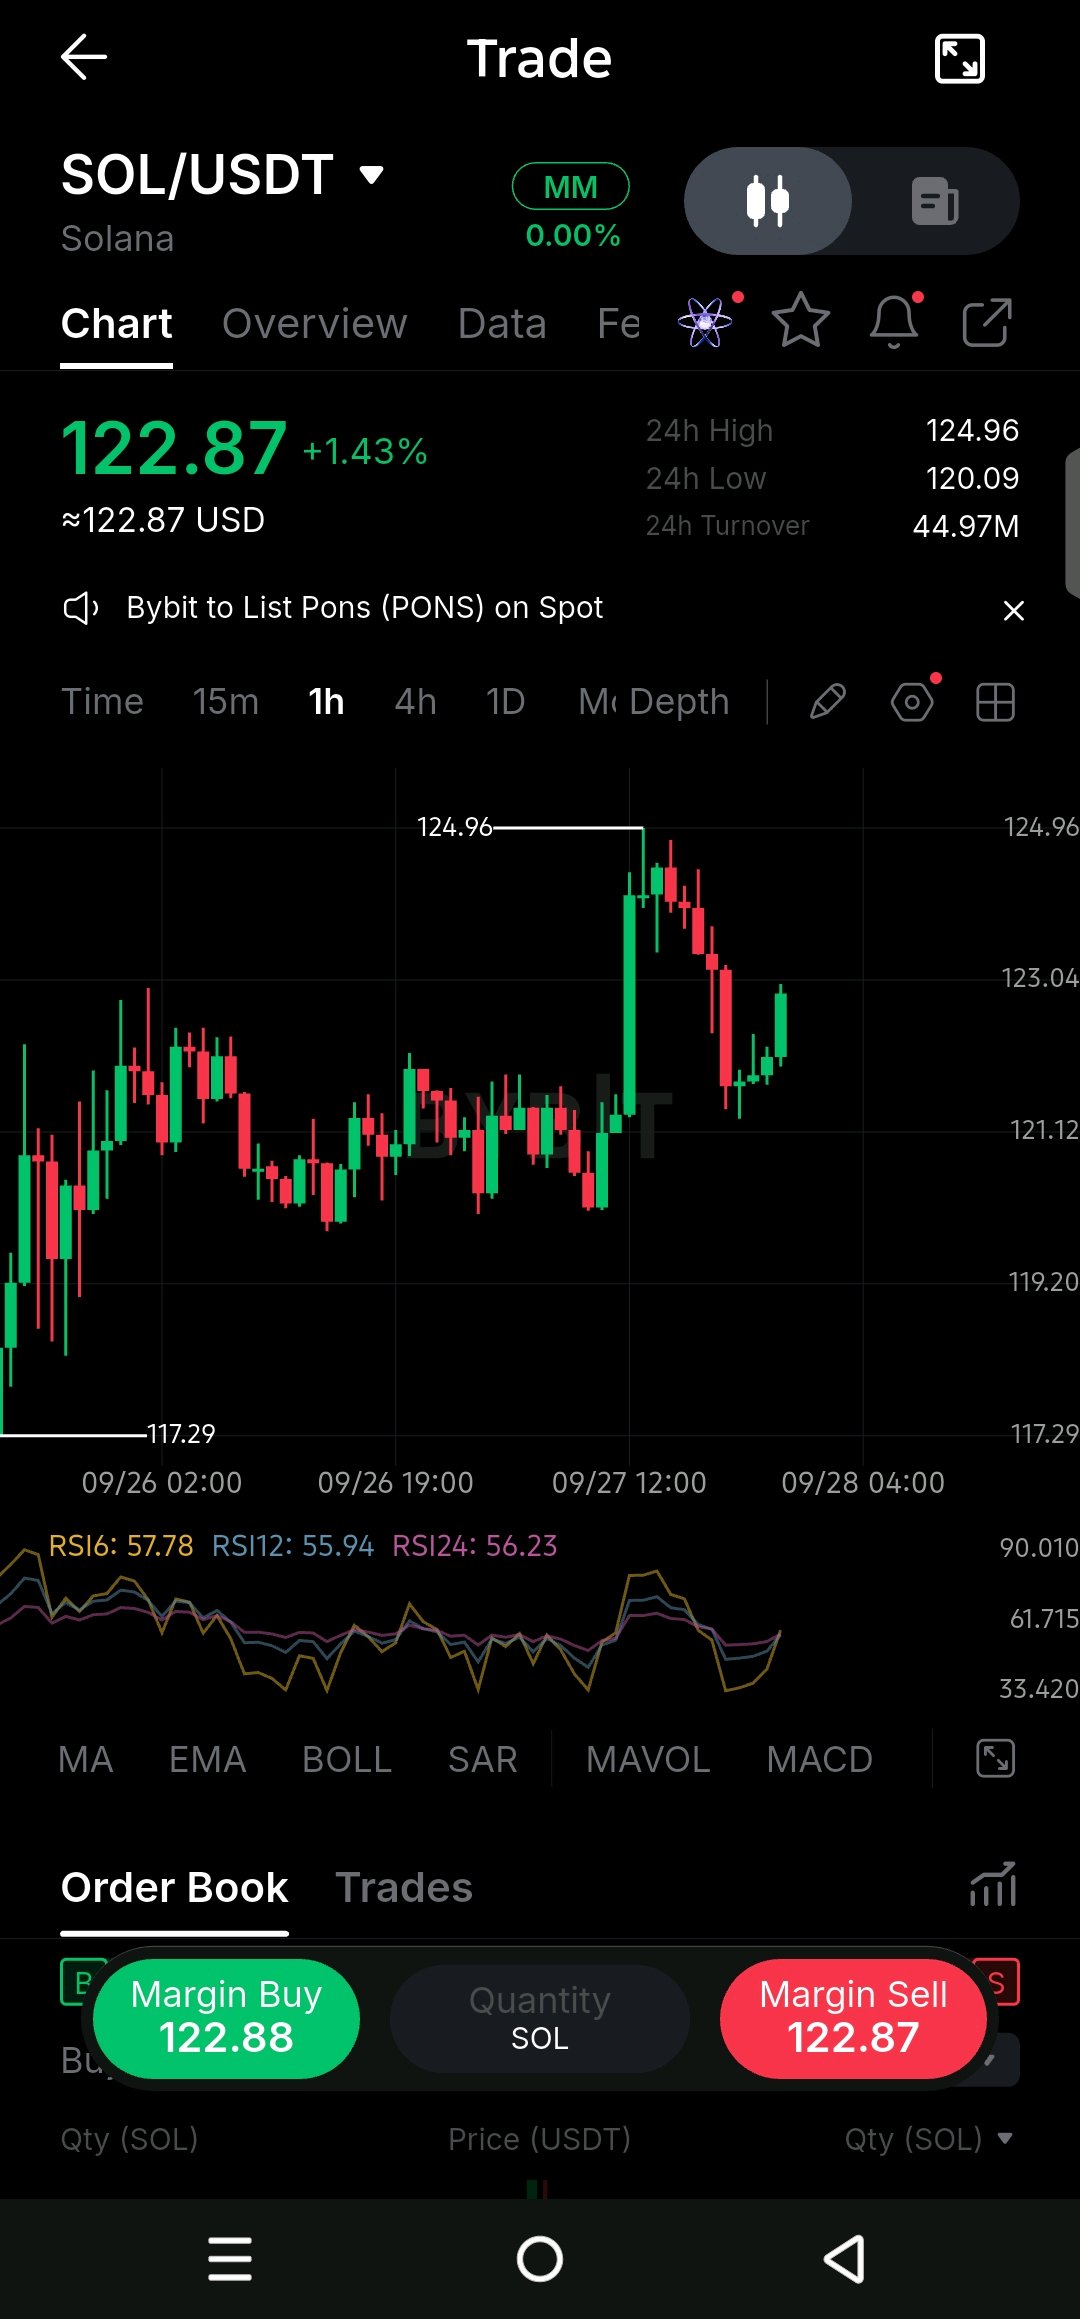Open the chart layout grid icon
The width and height of the screenshot is (1080, 2319).
tap(995, 702)
